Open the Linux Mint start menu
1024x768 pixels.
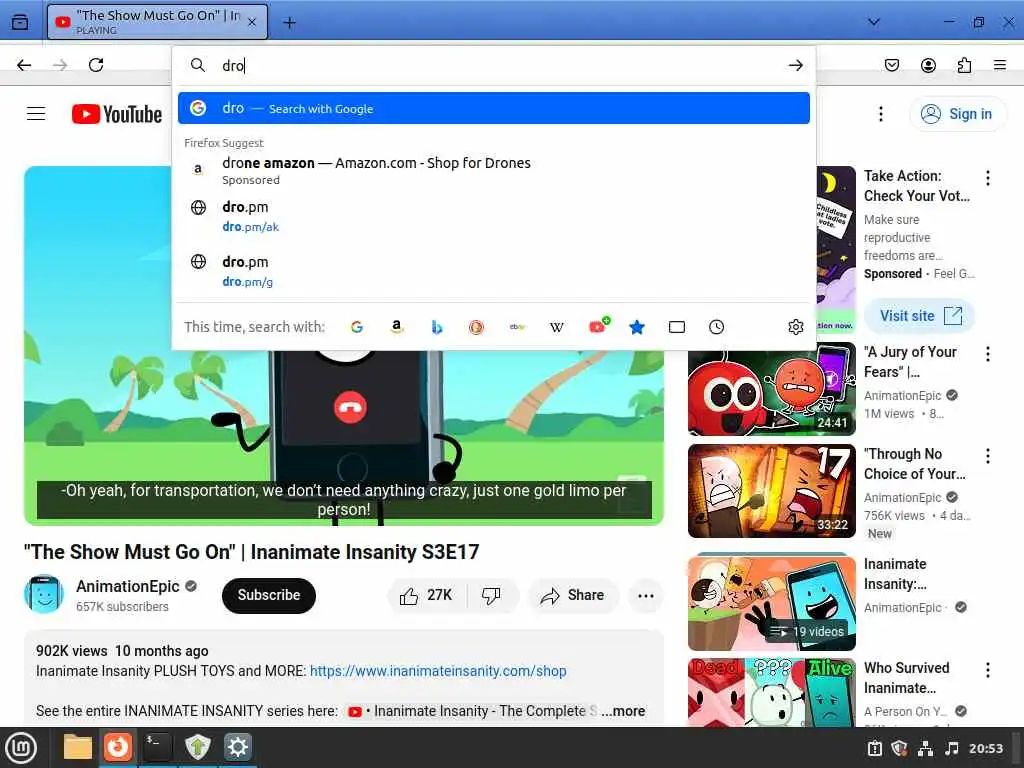[21, 748]
